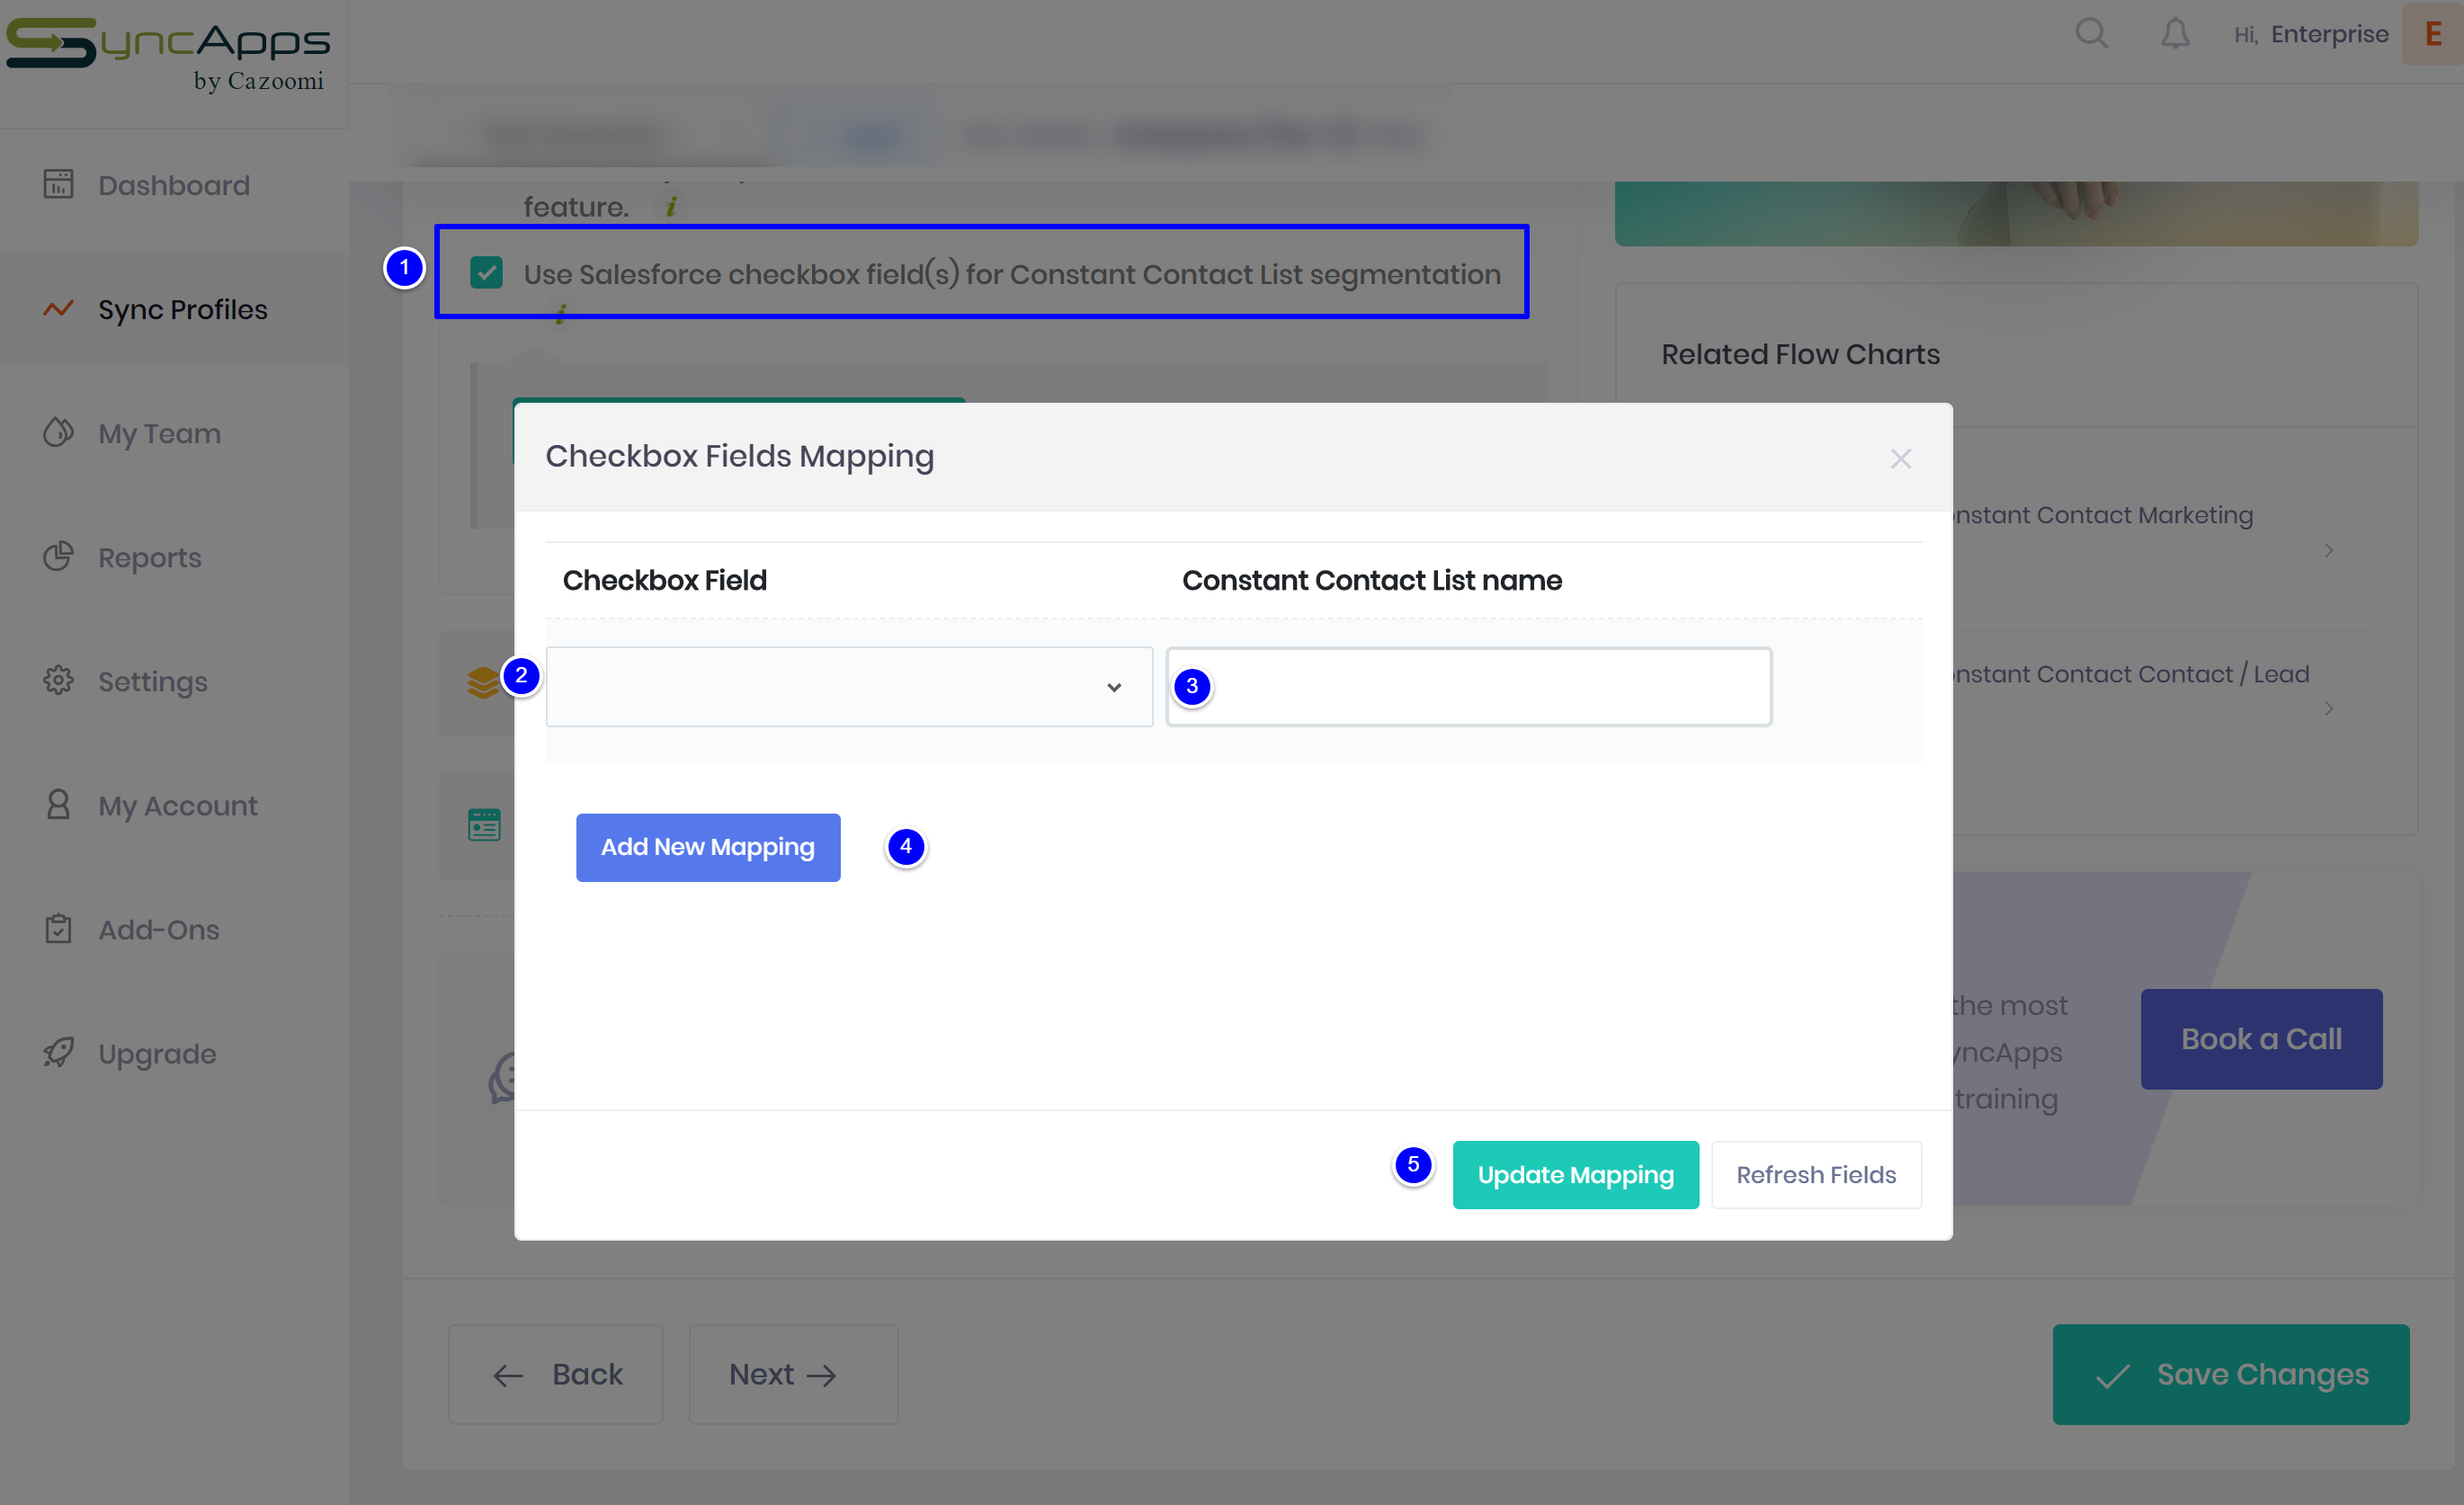Open Settings menu item
The width and height of the screenshot is (2464, 1505).
[x=174, y=681]
